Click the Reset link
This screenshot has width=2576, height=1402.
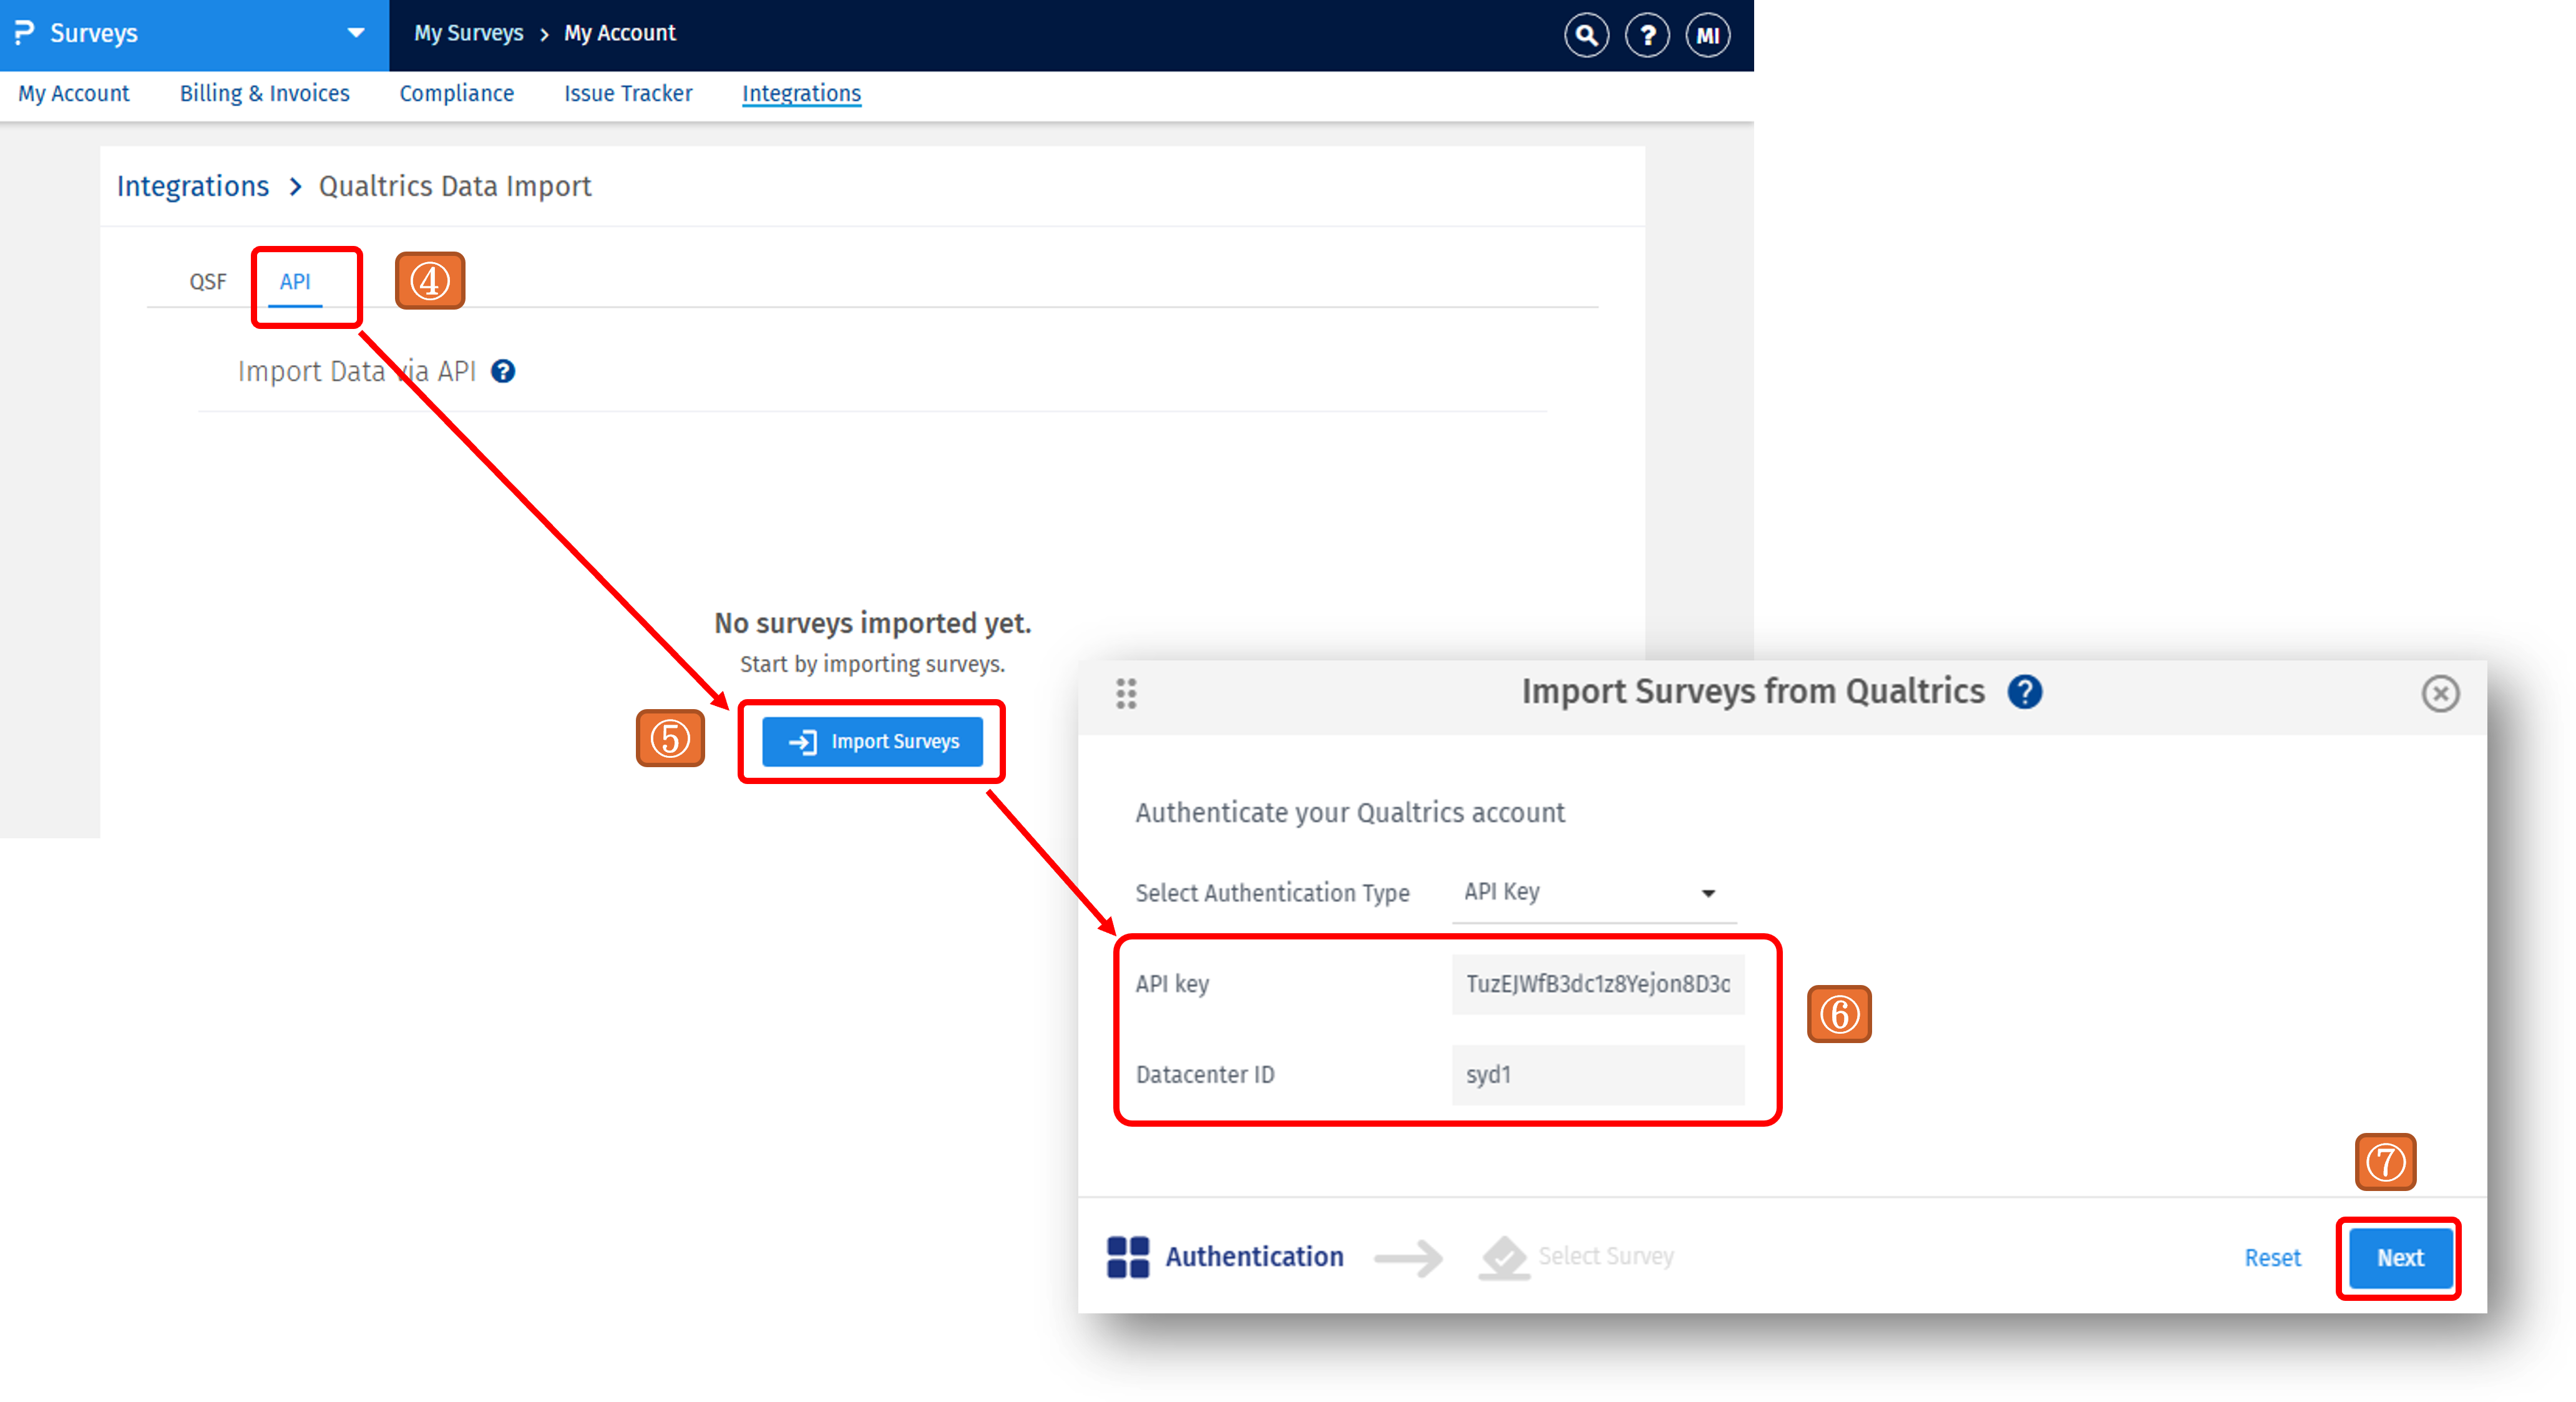coord(2272,1258)
